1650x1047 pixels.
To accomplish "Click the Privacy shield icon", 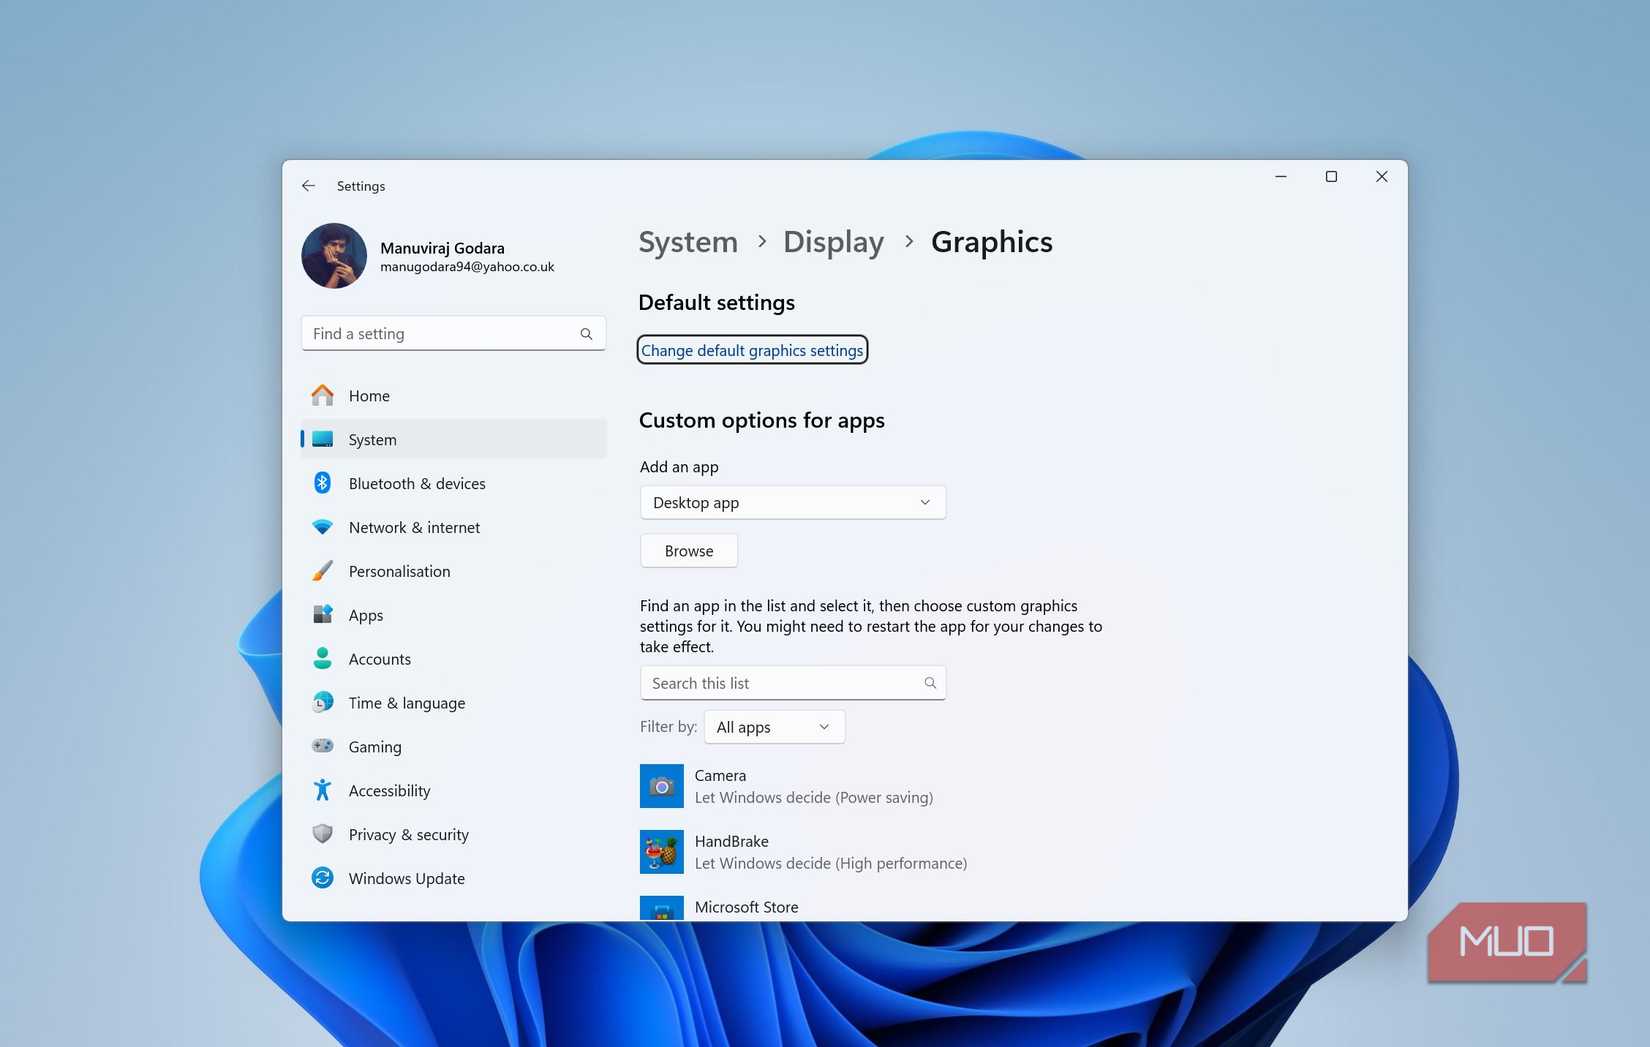I will pos(322,834).
